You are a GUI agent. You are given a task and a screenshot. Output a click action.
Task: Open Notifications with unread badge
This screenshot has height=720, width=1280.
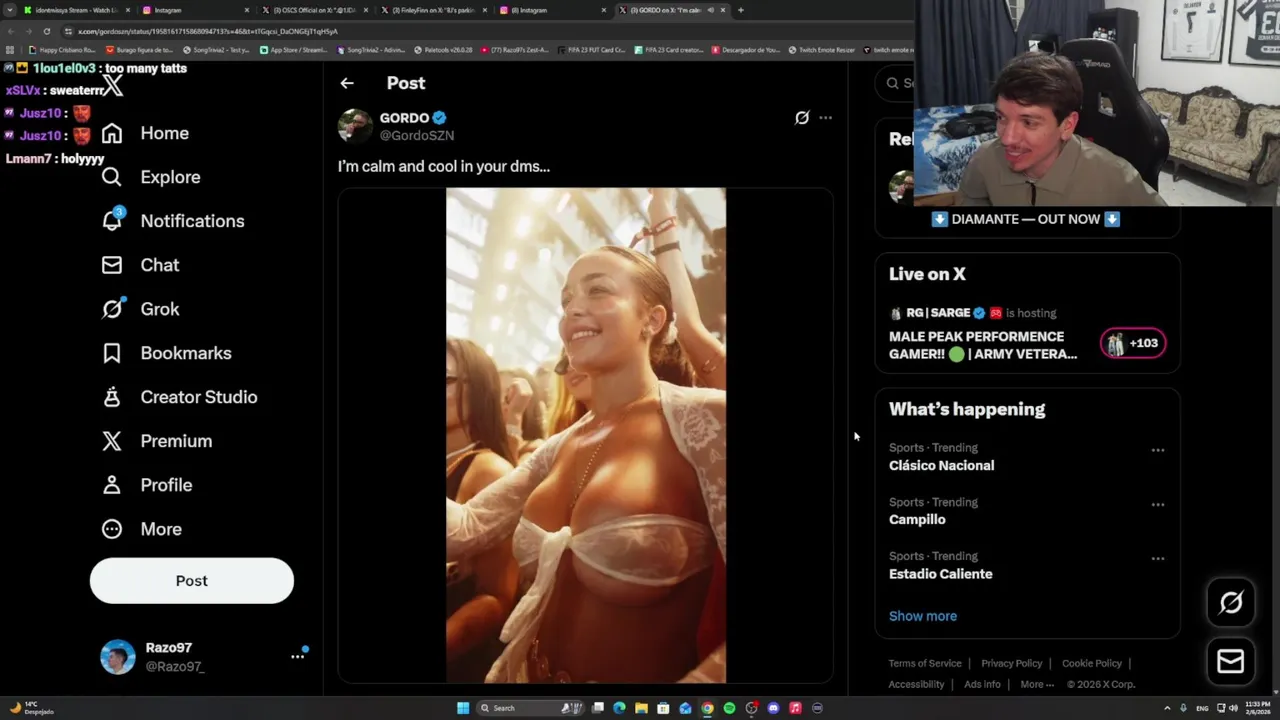(x=173, y=221)
